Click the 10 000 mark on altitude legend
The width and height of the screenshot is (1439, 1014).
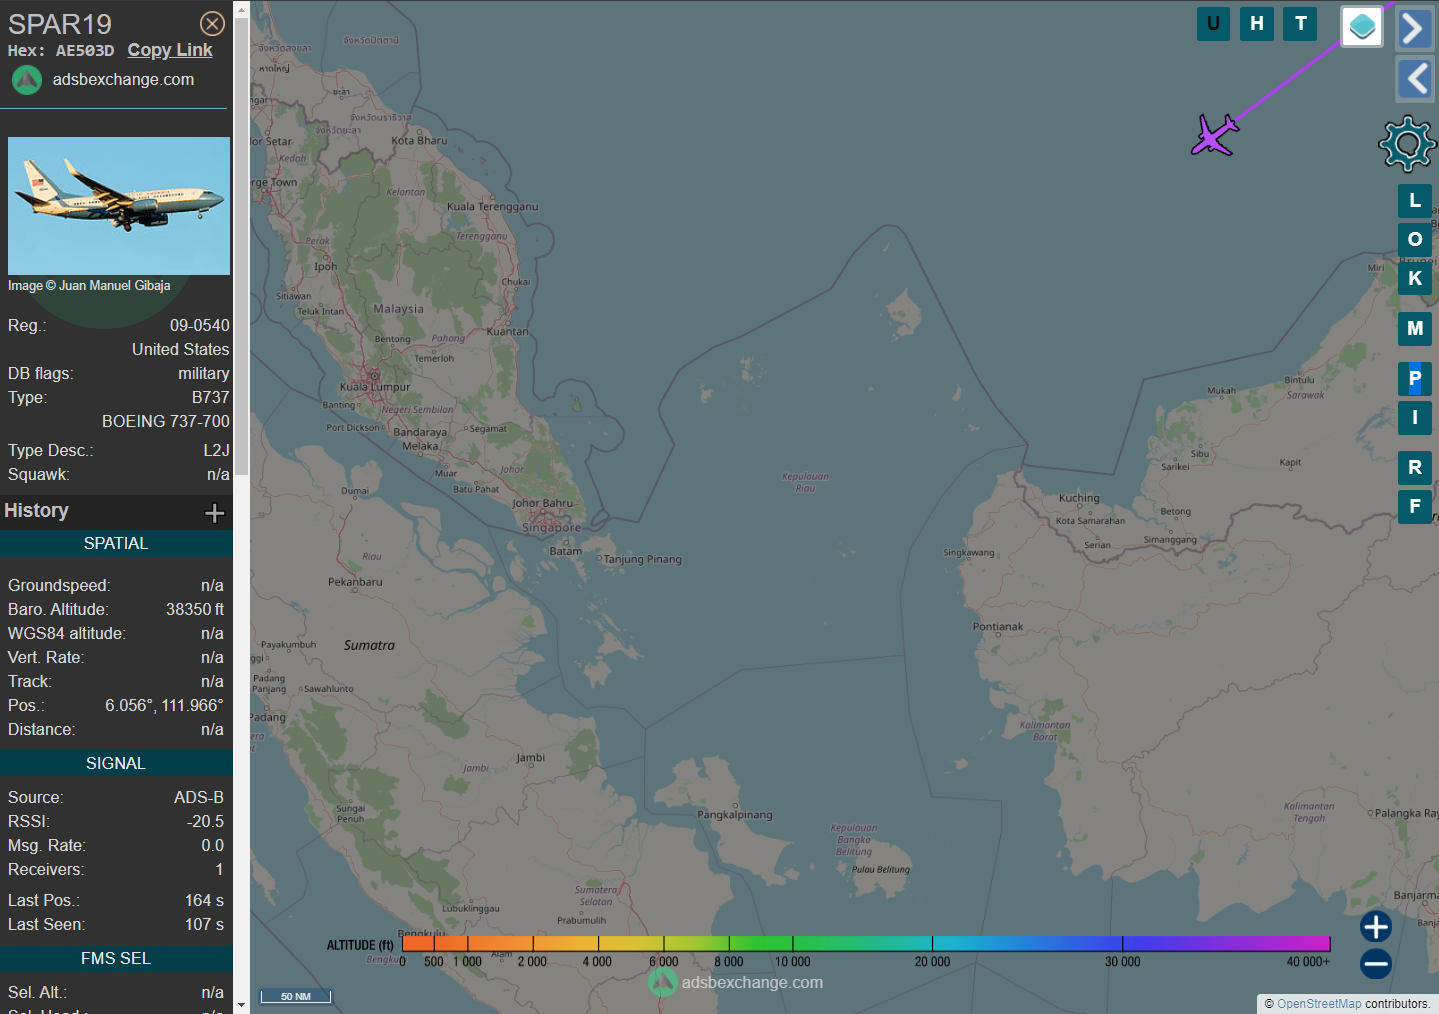pyautogui.click(x=793, y=962)
